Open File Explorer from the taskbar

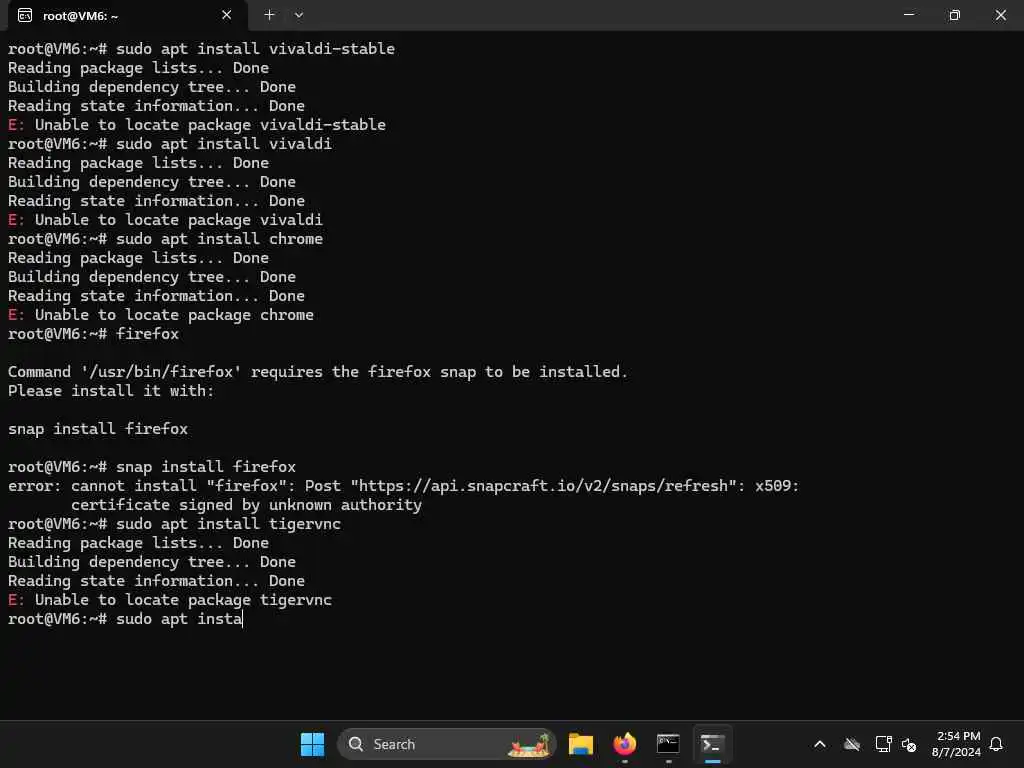[581, 744]
